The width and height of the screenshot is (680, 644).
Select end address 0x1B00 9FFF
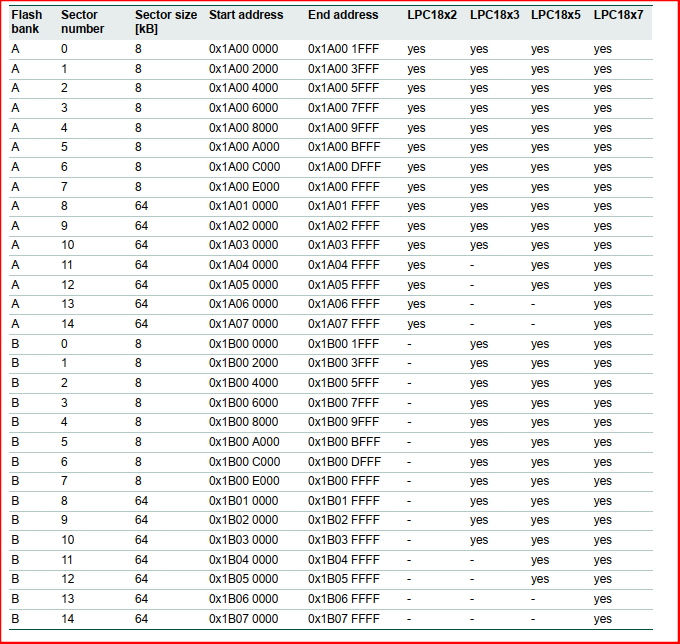(343, 422)
